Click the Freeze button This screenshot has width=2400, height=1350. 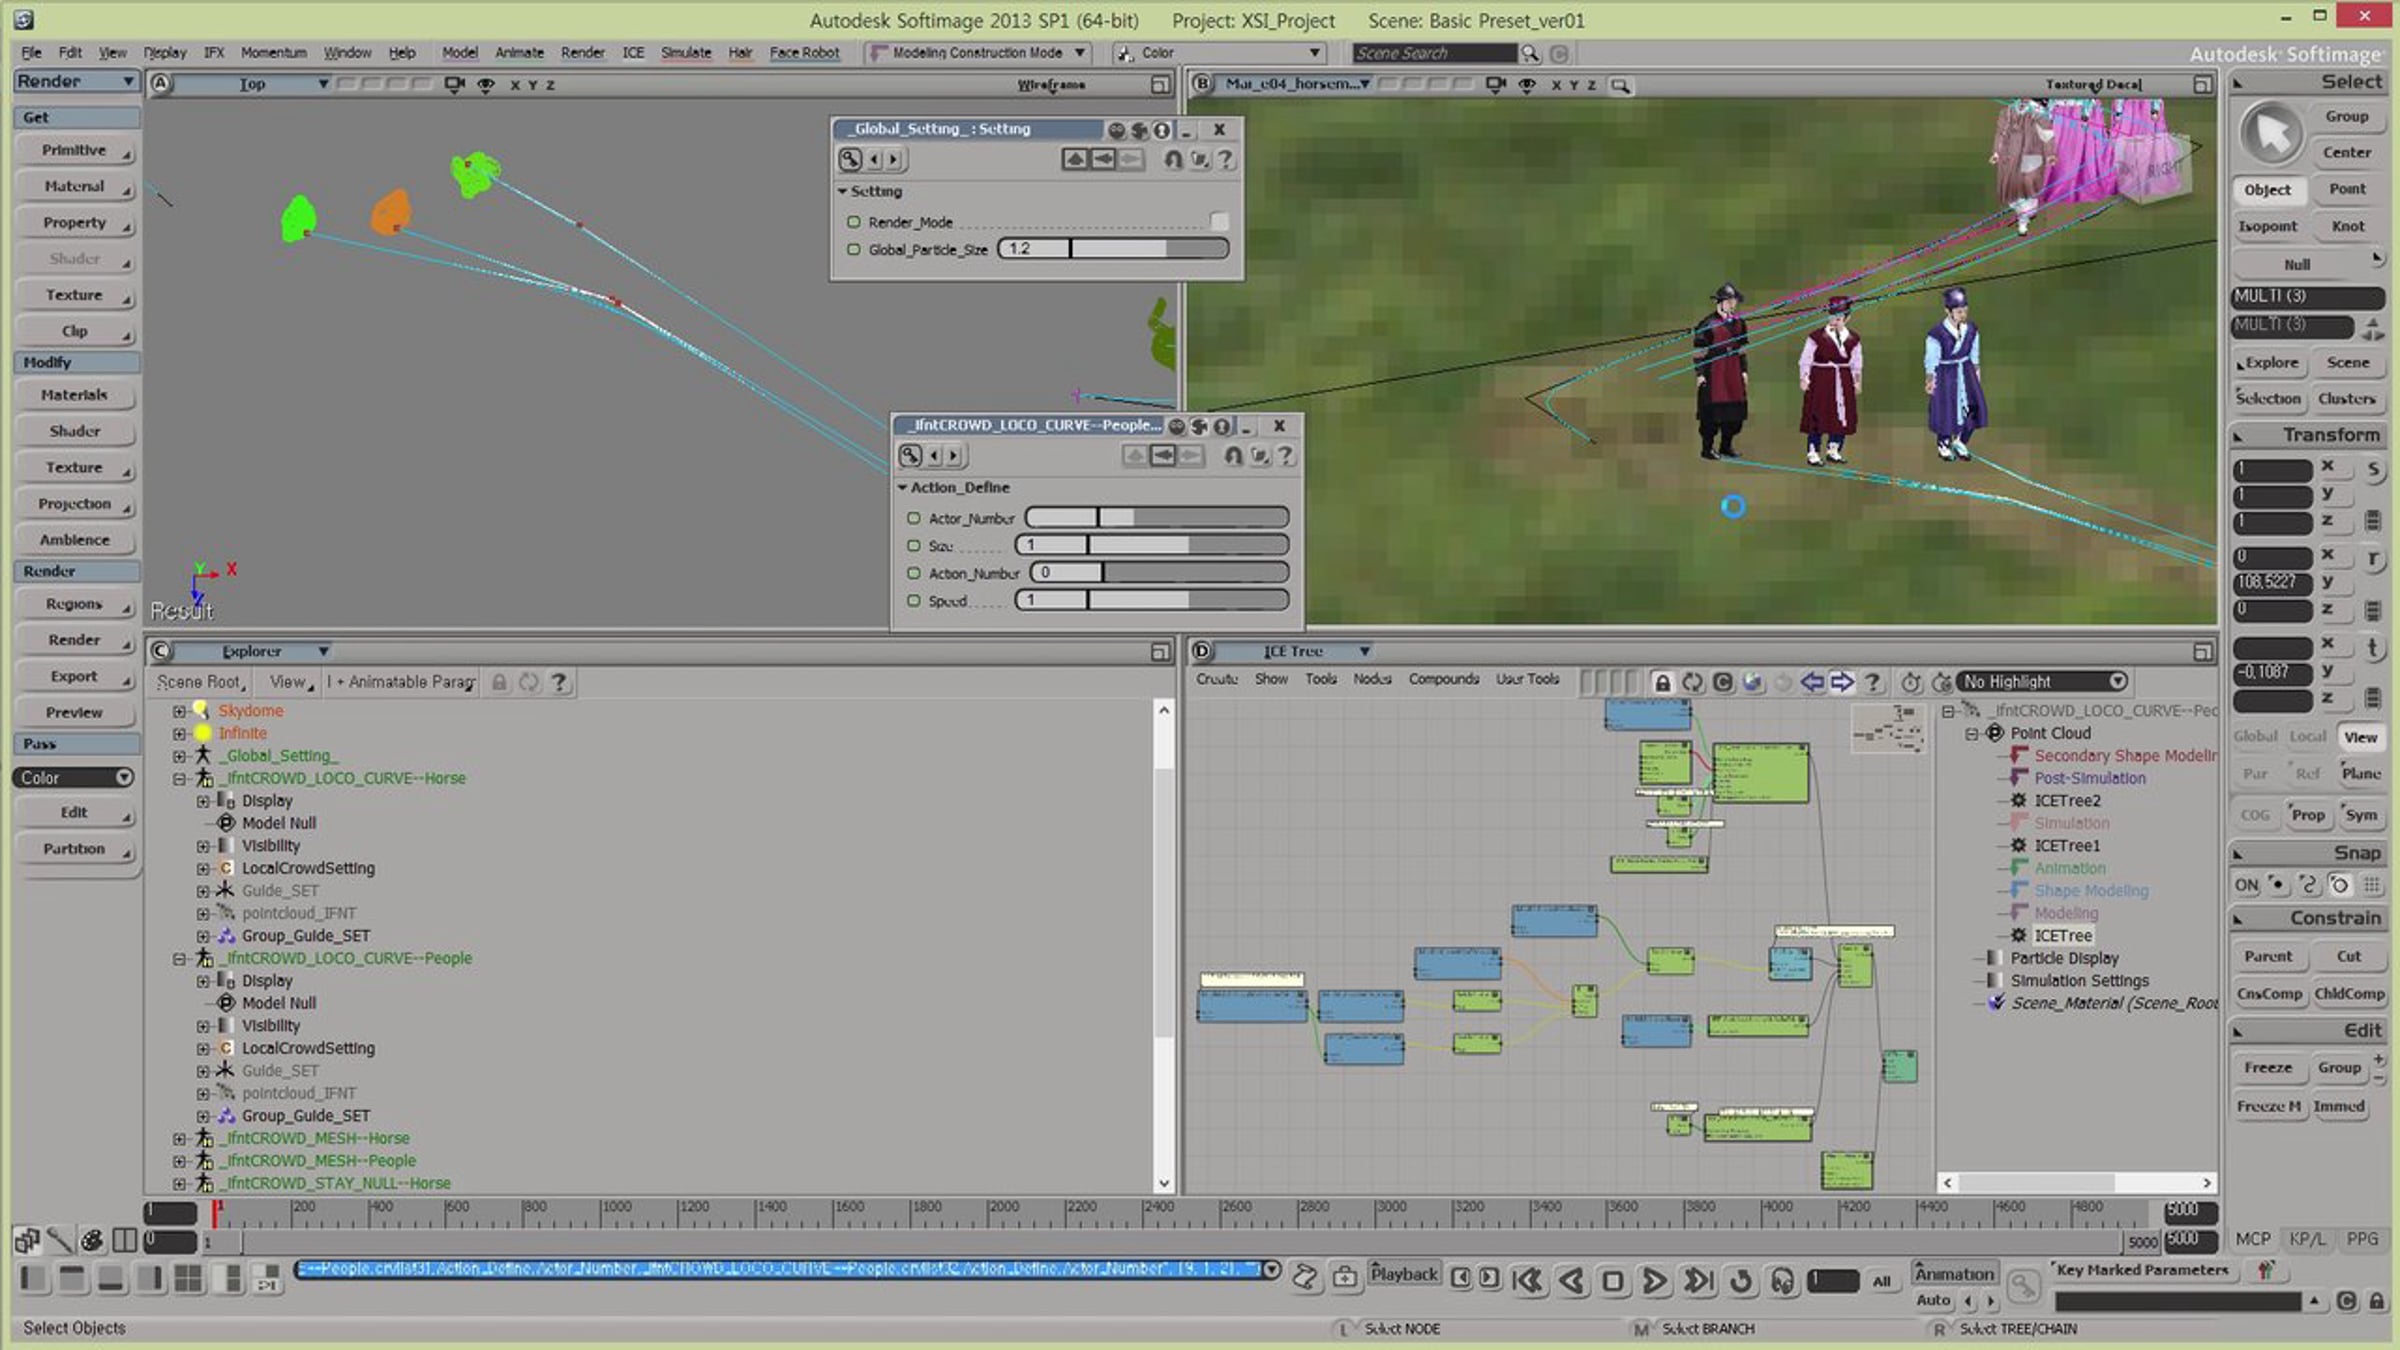tap(2268, 1068)
